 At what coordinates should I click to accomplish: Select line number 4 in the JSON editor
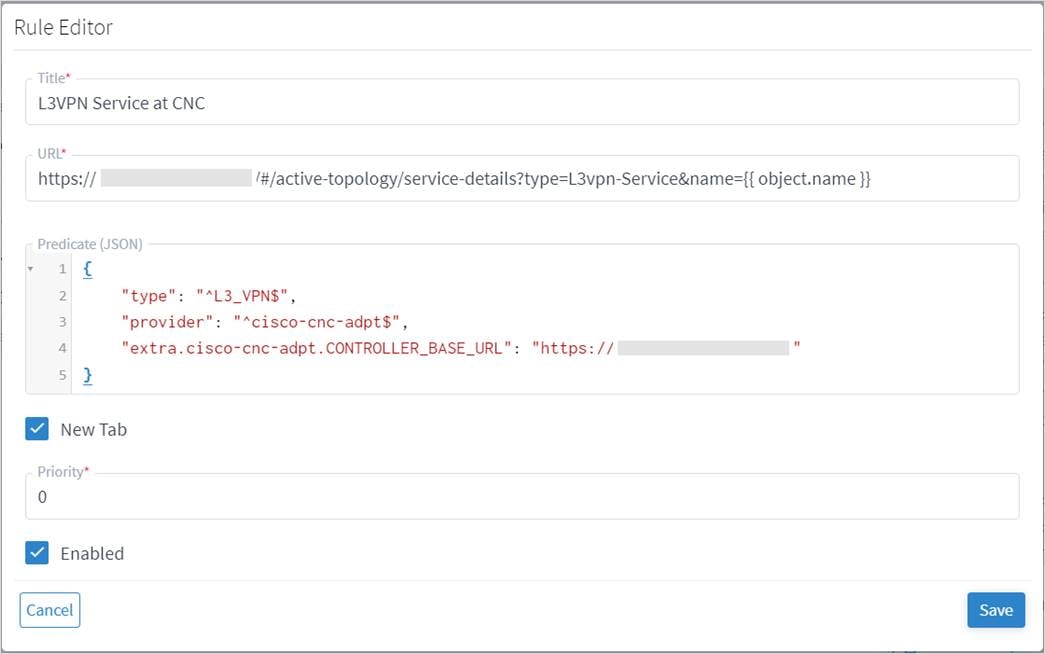(61, 348)
